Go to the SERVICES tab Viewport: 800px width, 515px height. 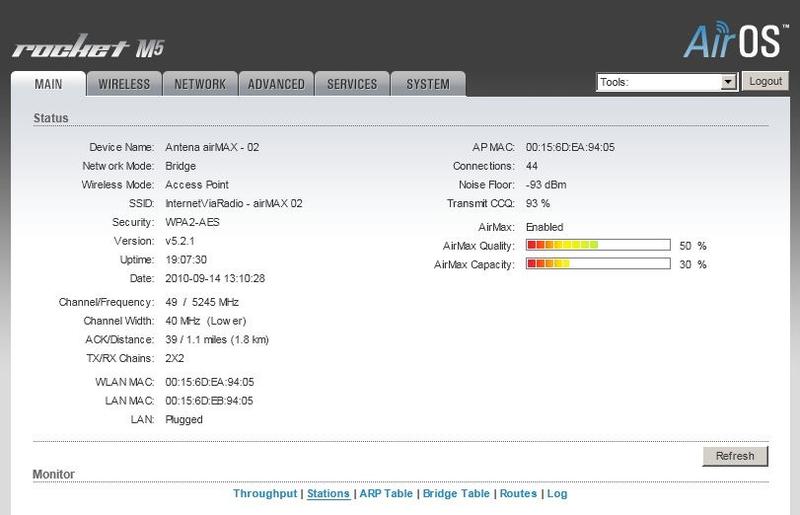(x=352, y=84)
